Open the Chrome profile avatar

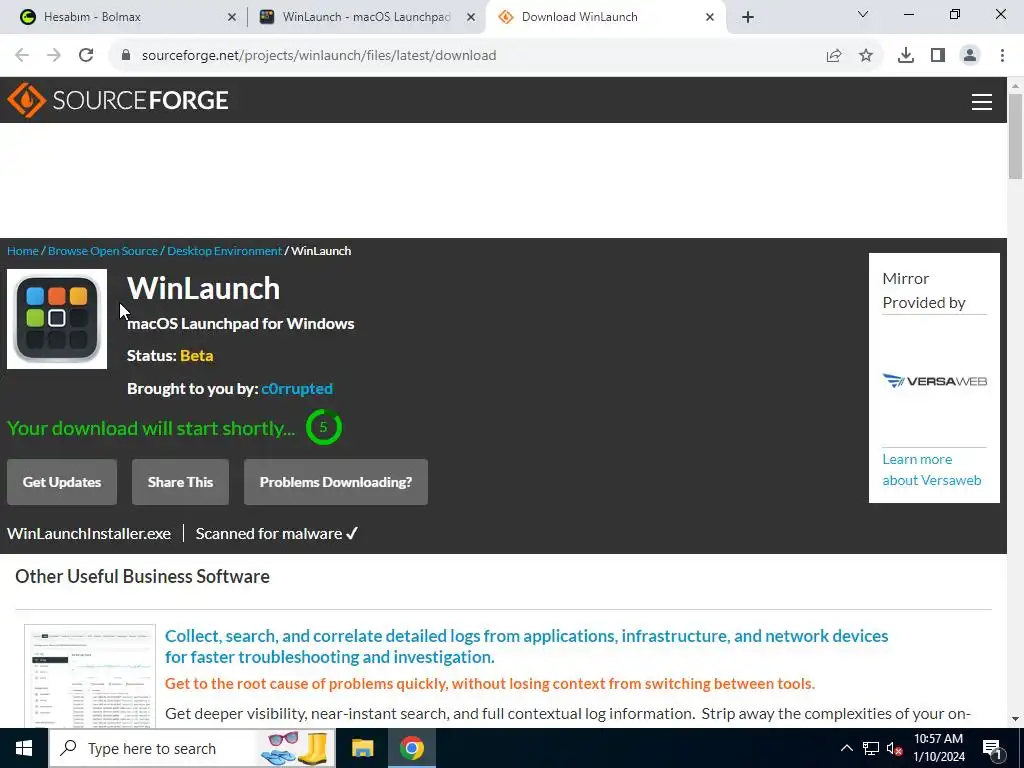[x=970, y=56]
